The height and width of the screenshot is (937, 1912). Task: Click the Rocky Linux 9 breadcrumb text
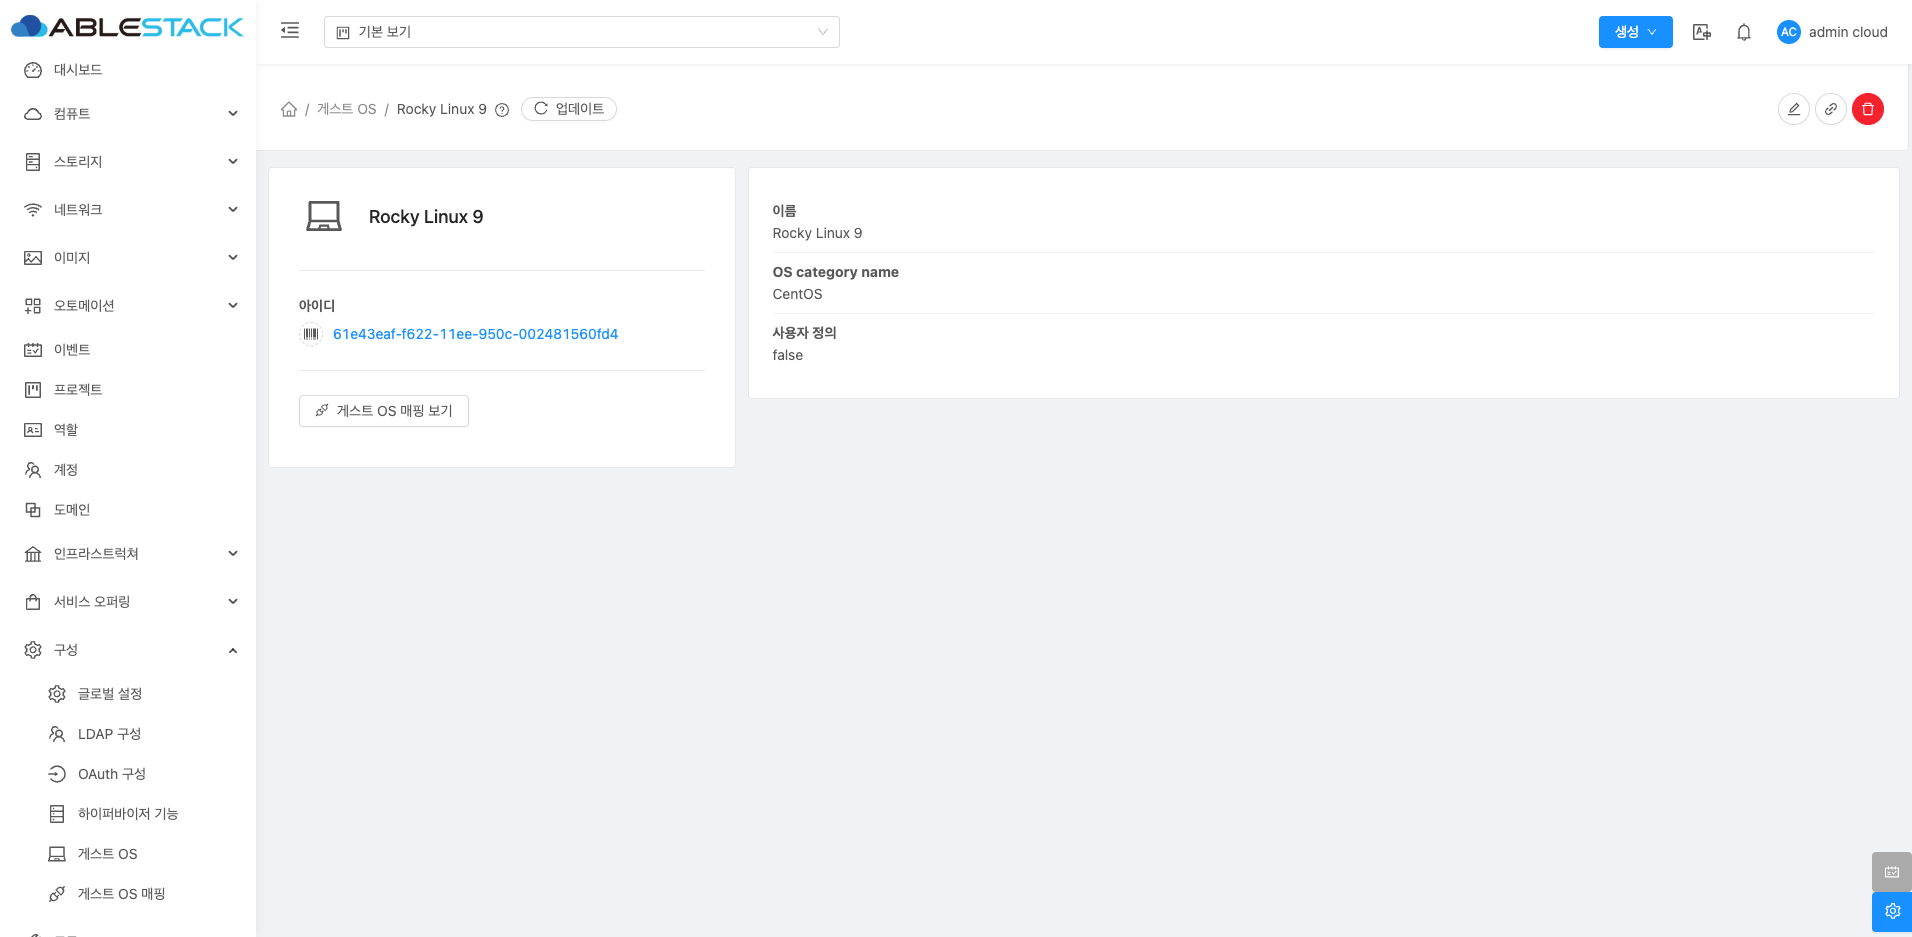tap(442, 109)
